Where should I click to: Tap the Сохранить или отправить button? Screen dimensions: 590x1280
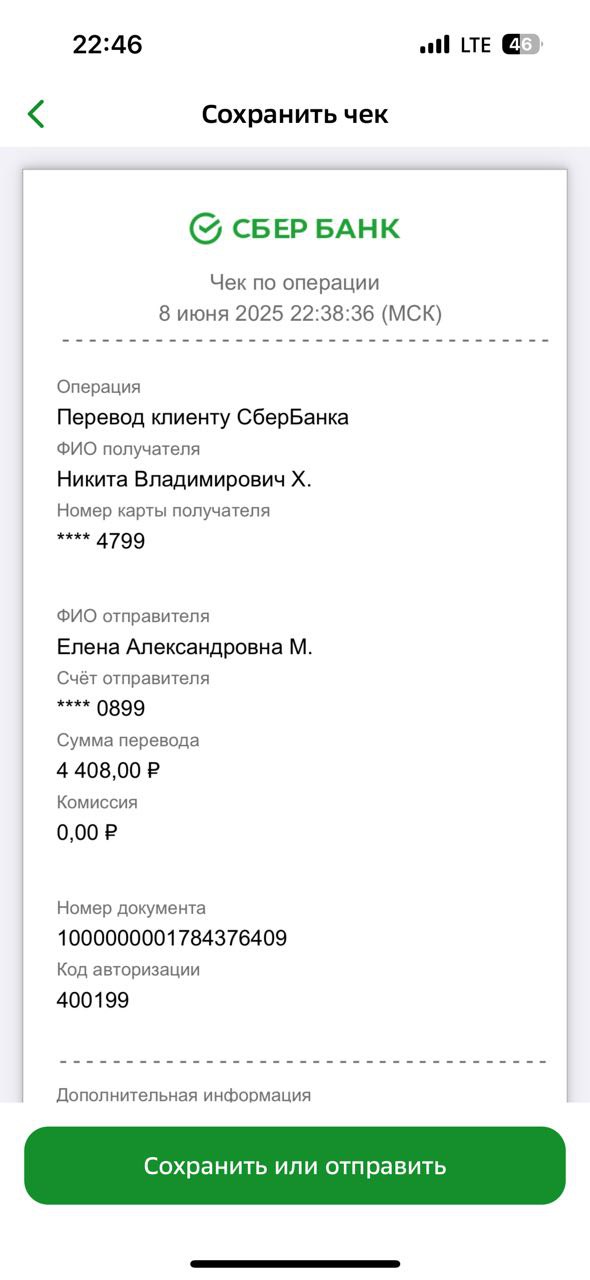[295, 1165]
